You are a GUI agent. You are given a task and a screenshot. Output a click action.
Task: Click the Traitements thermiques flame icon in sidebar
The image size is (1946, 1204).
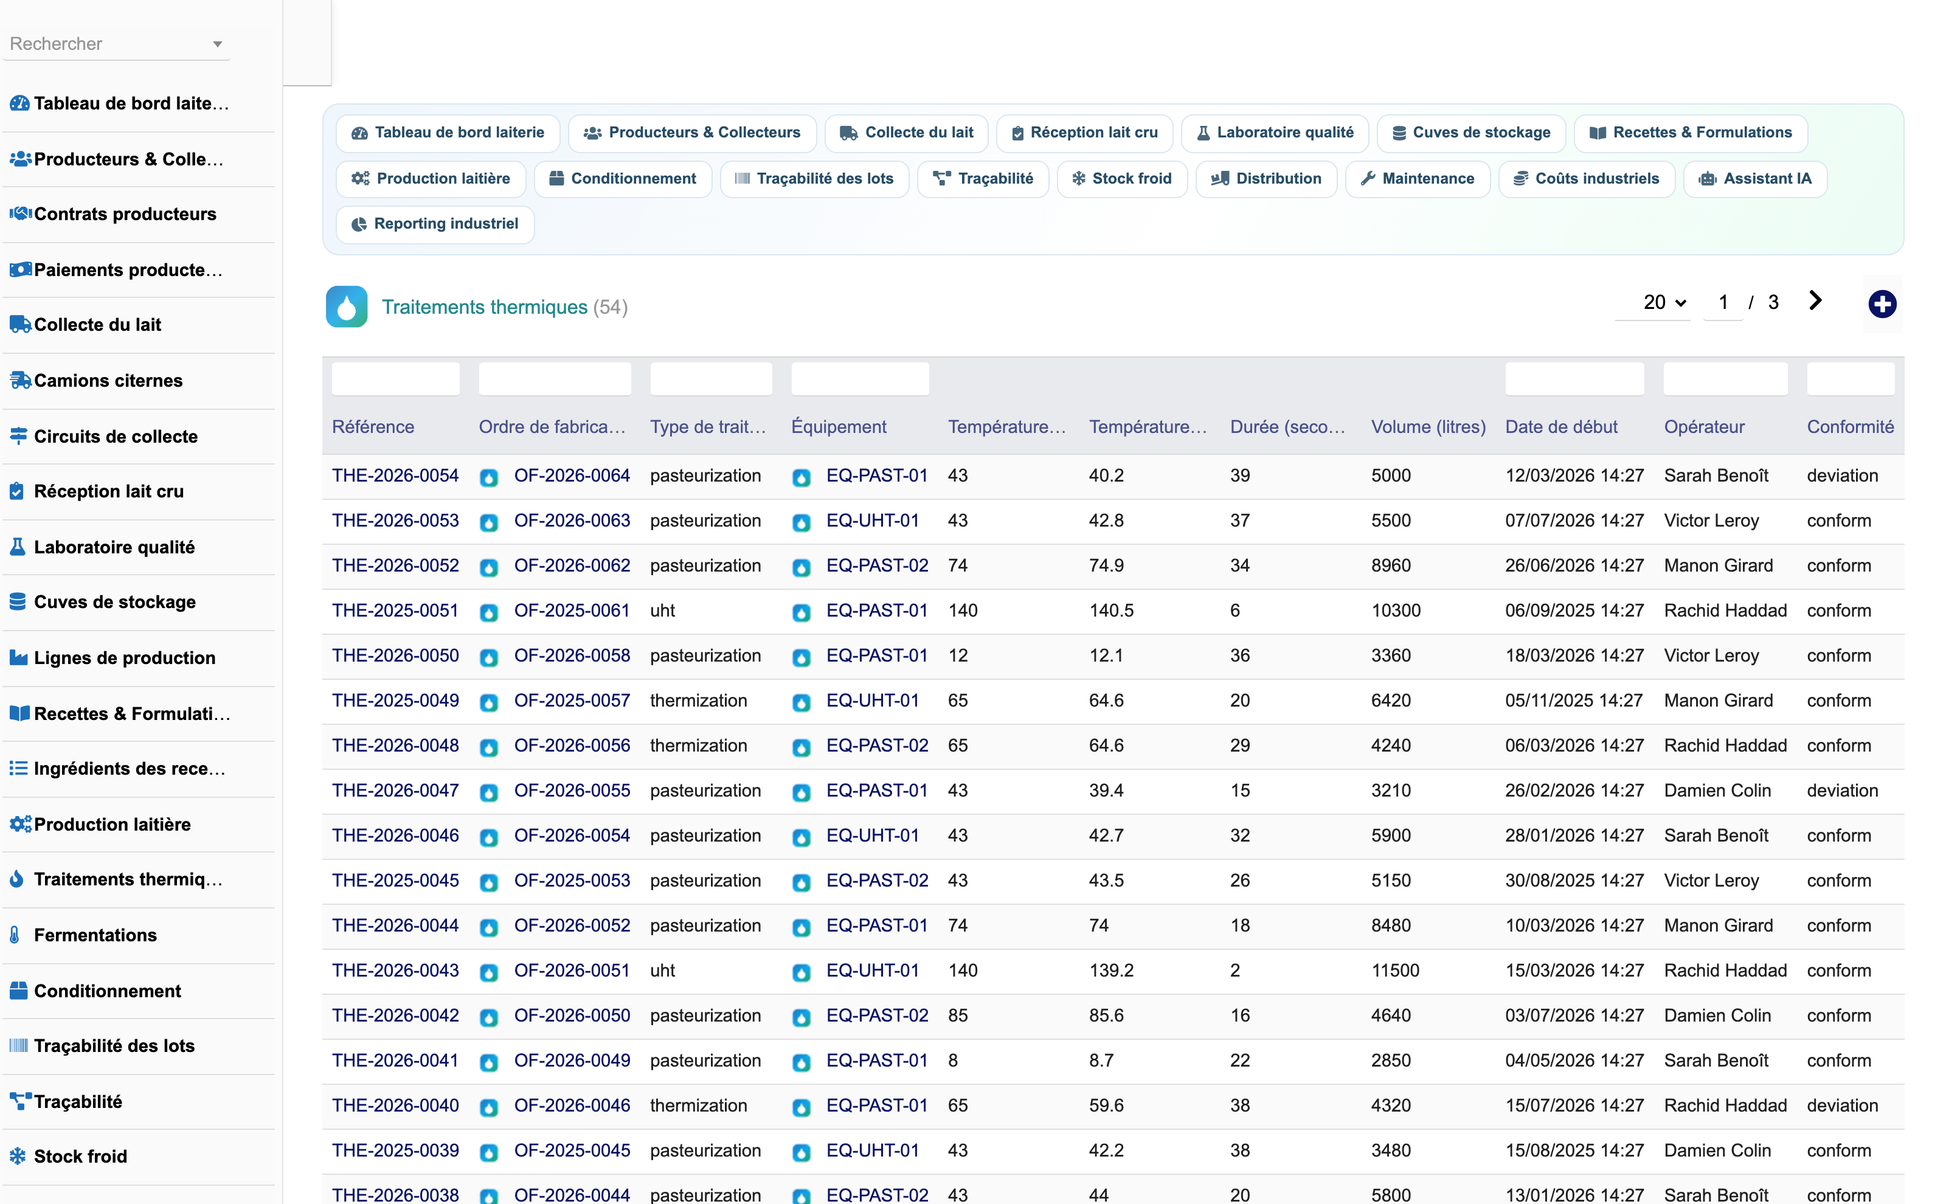[16, 879]
